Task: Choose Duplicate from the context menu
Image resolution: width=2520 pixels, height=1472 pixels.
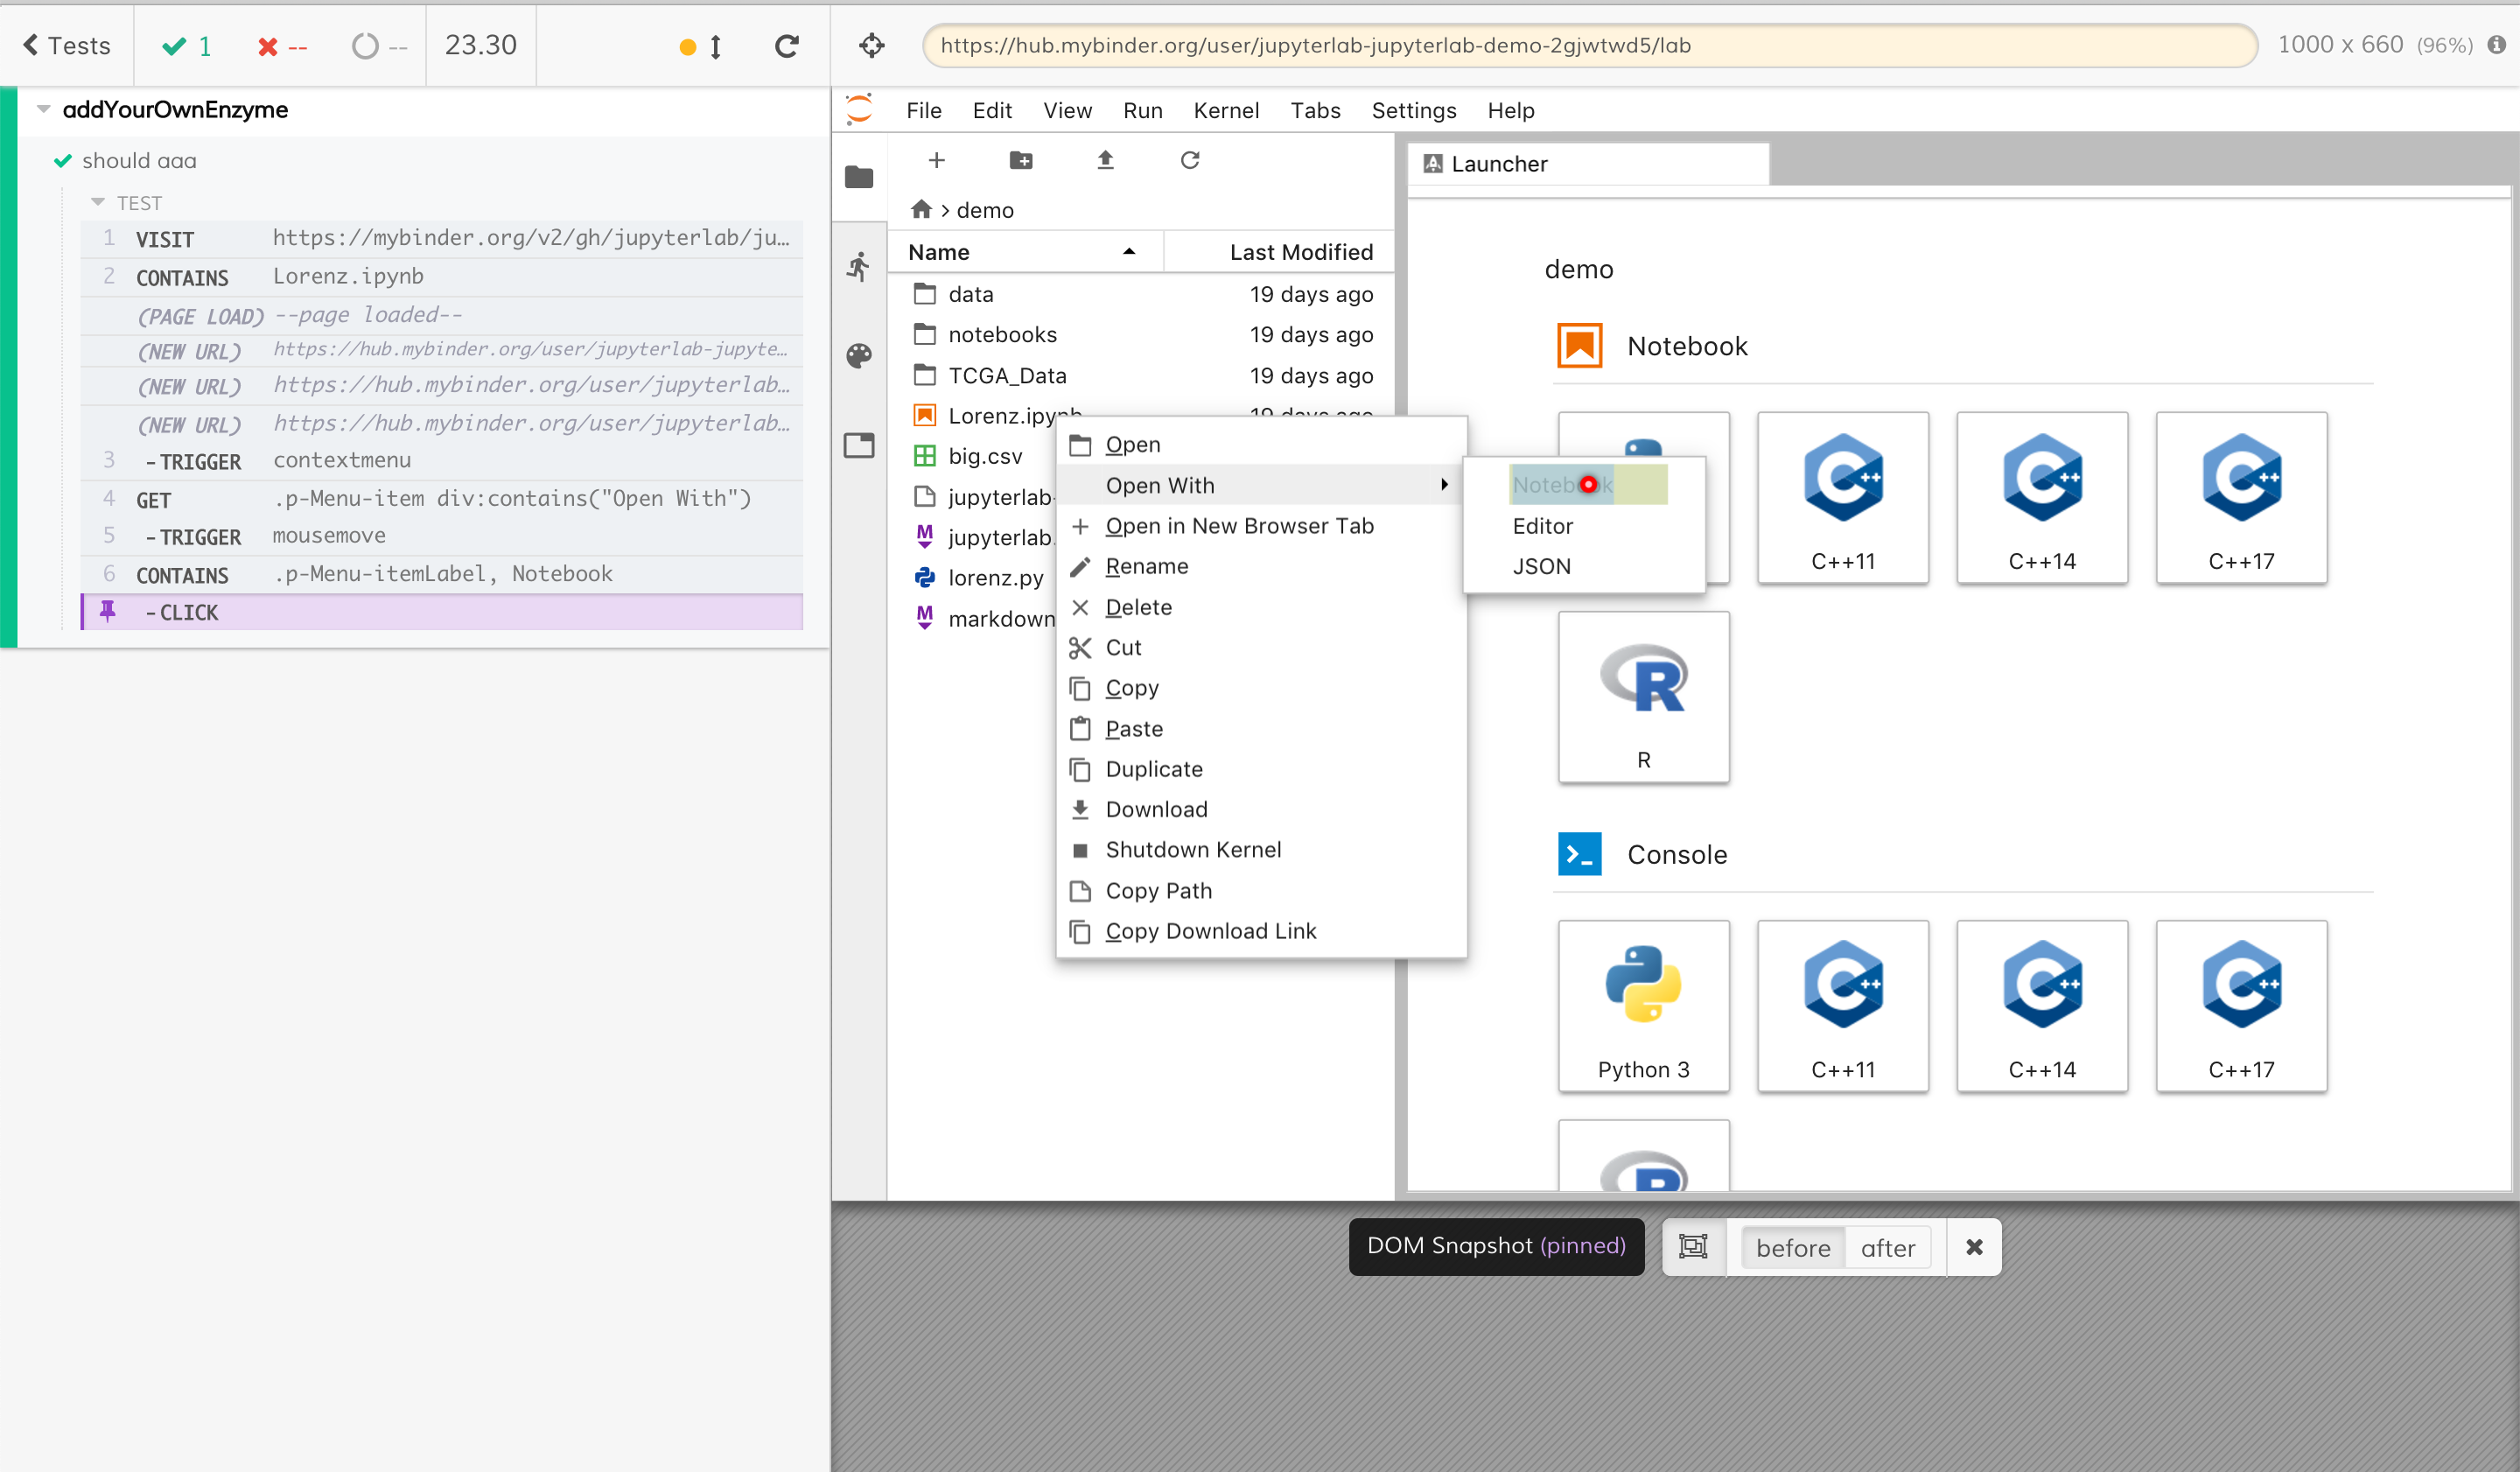Action: point(1153,769)
